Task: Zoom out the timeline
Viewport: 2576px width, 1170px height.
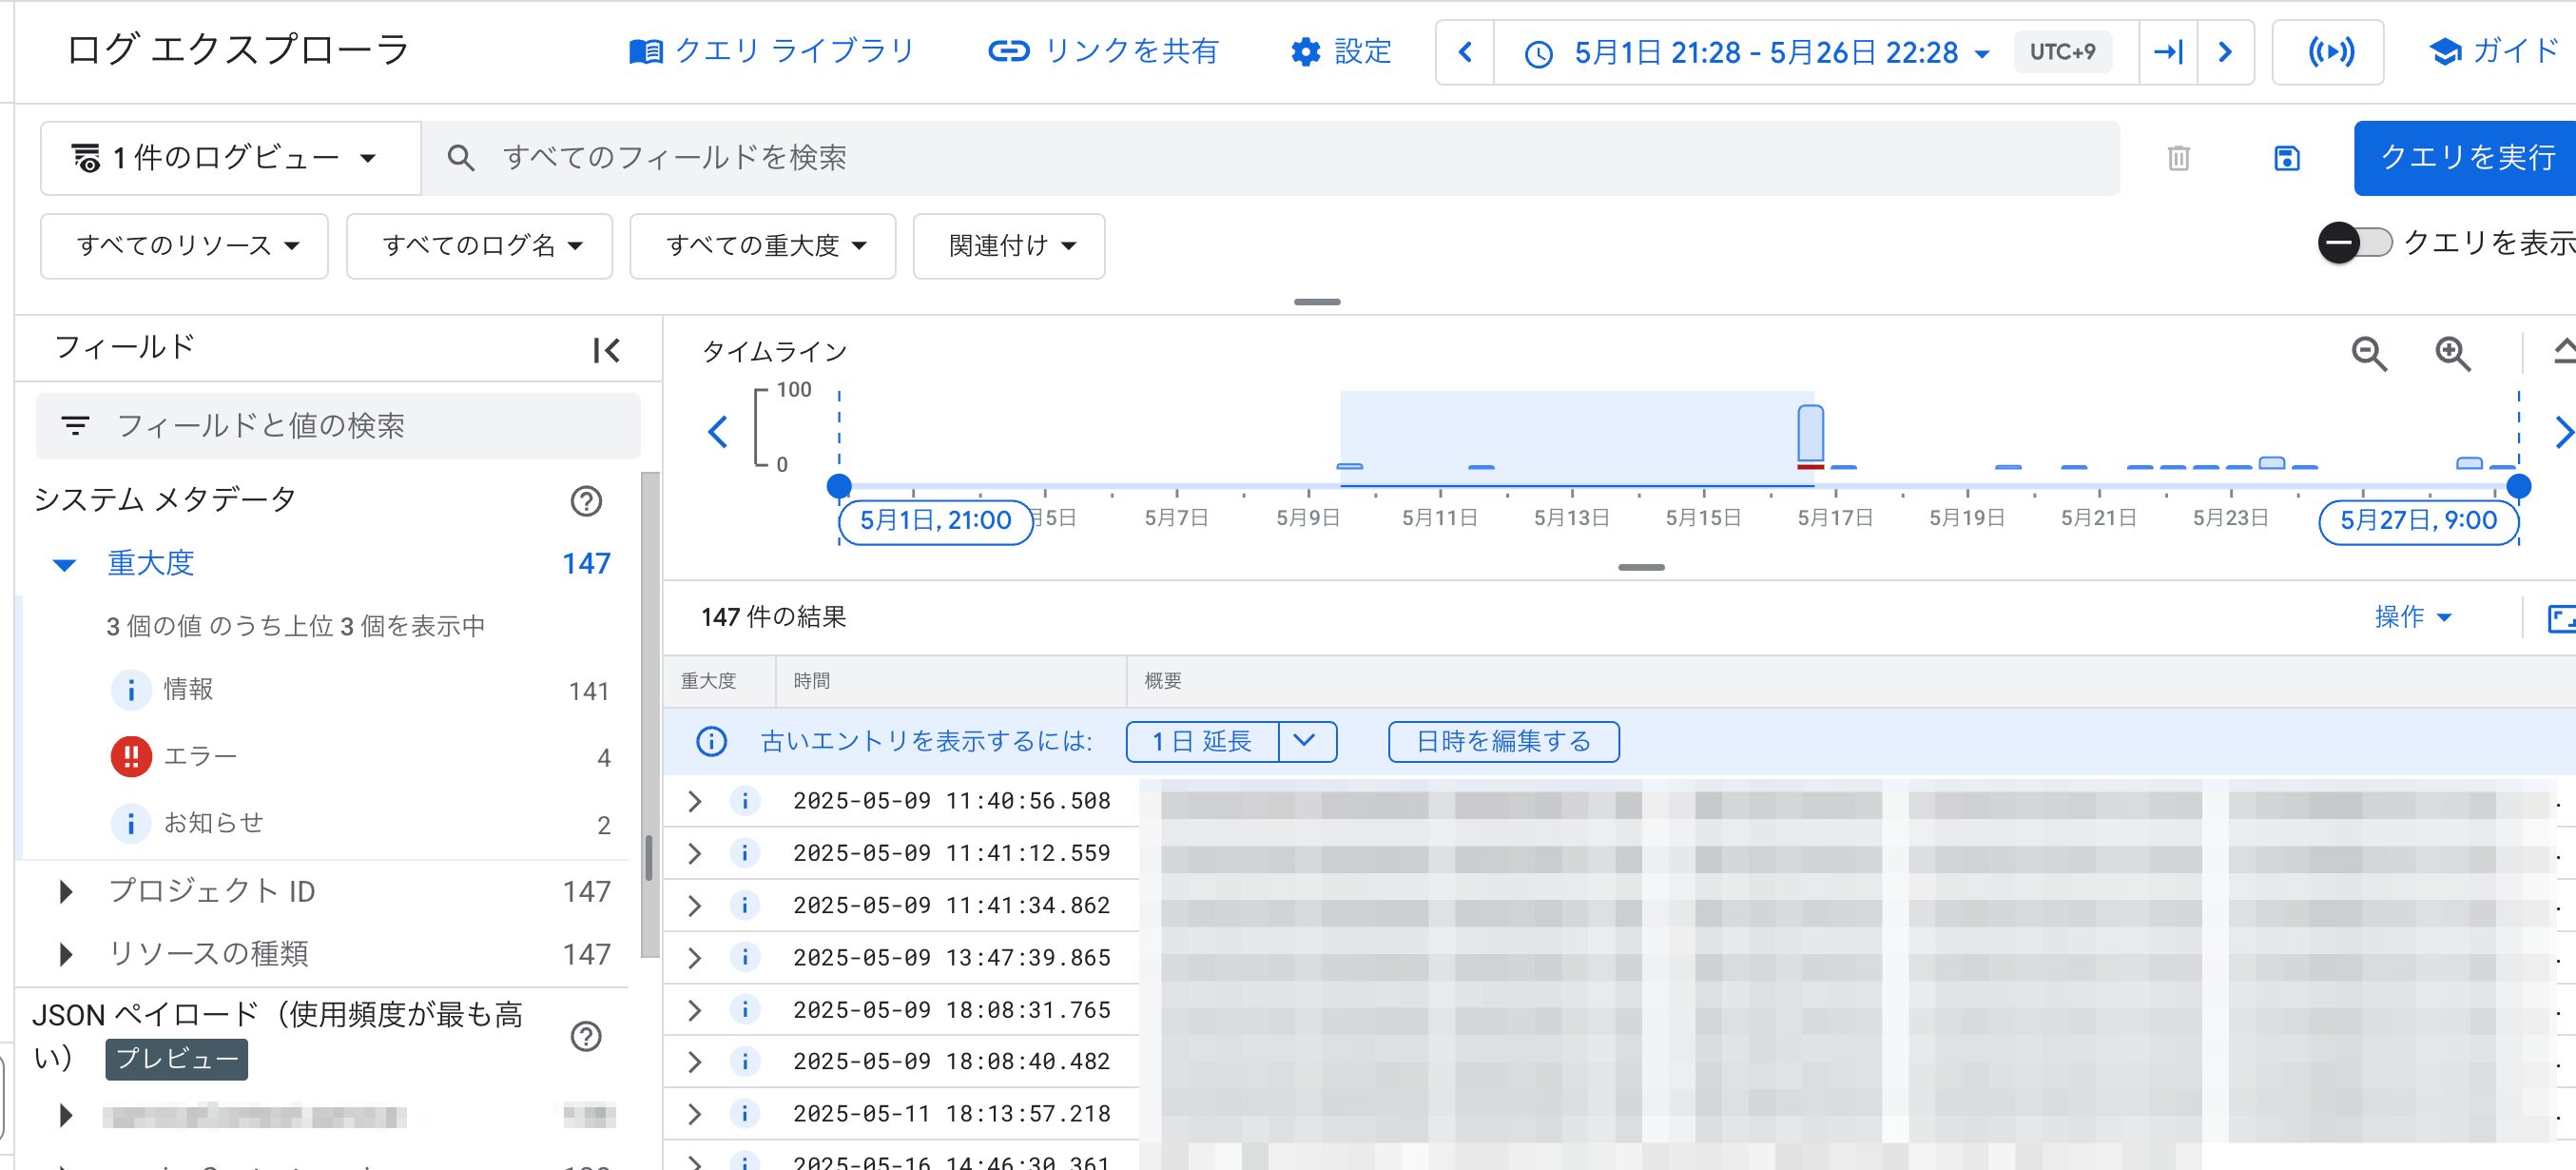Action: point(2369,353)
